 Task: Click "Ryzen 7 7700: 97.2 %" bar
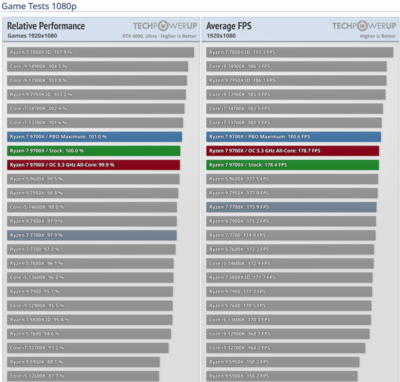91,249
